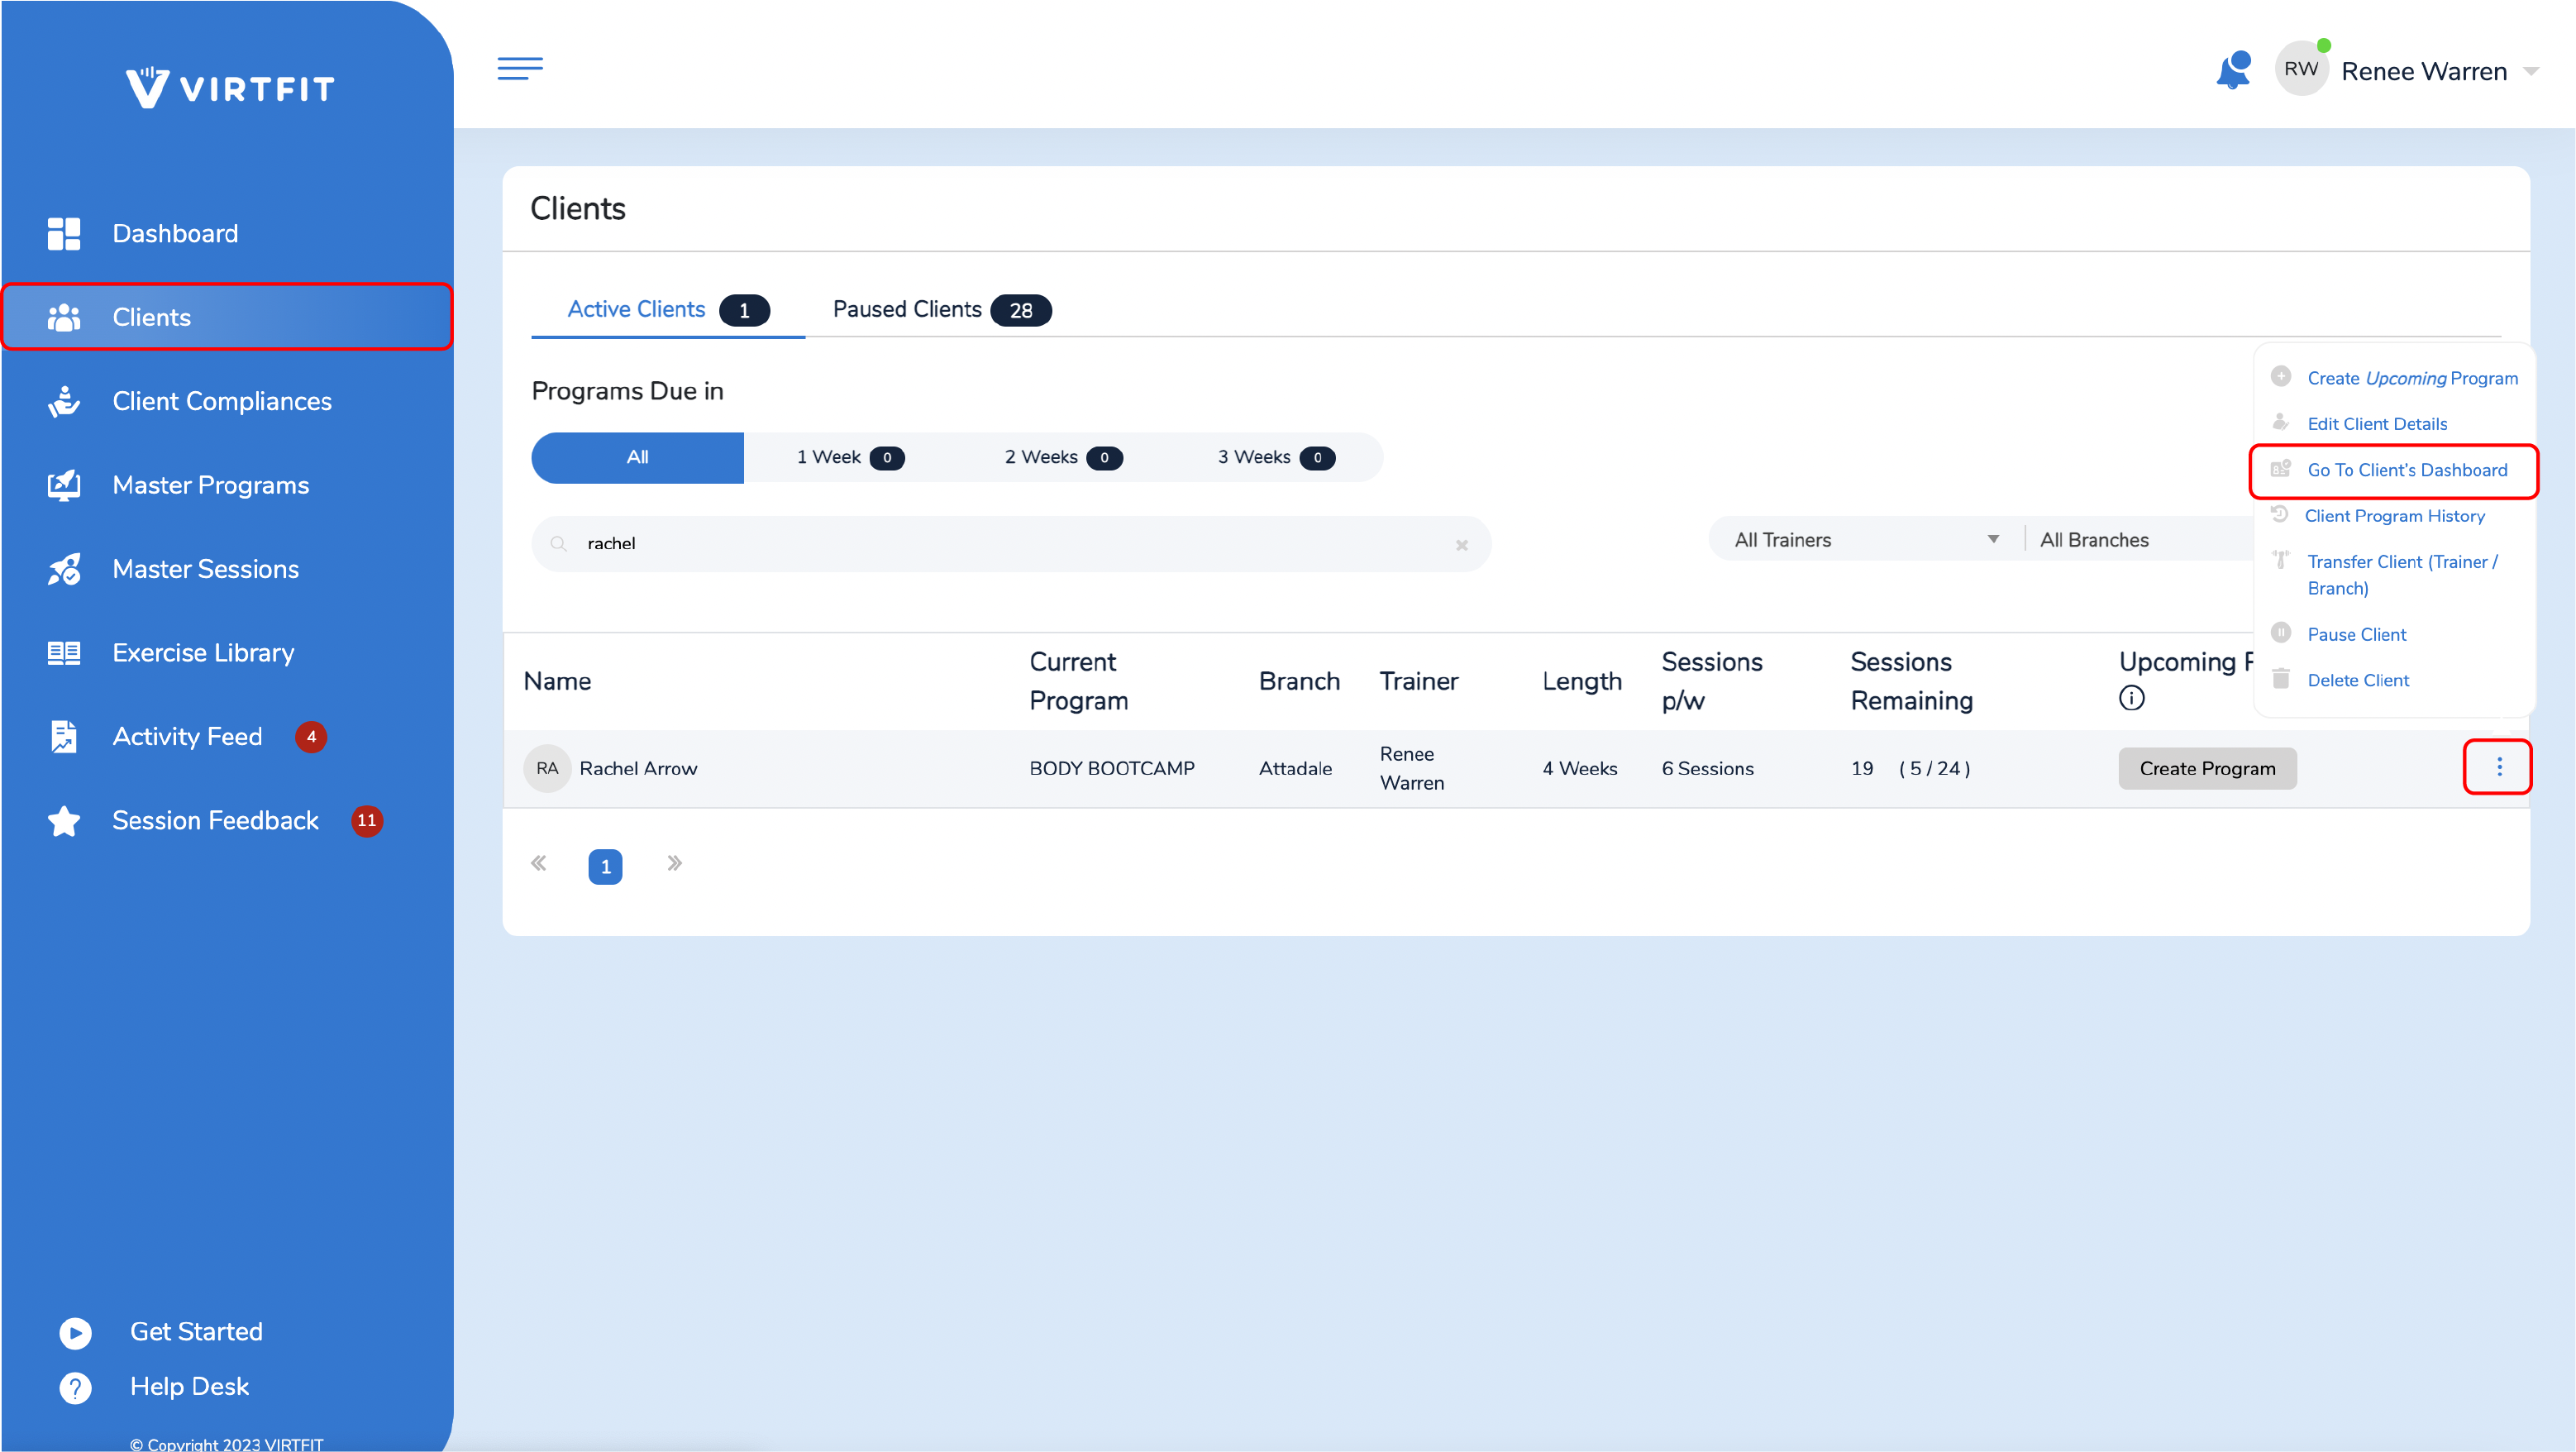The height and width of the screenshot is (1452, 2576).
Task: Choose Edit Client Details from menu
Action: [2377, 424]
